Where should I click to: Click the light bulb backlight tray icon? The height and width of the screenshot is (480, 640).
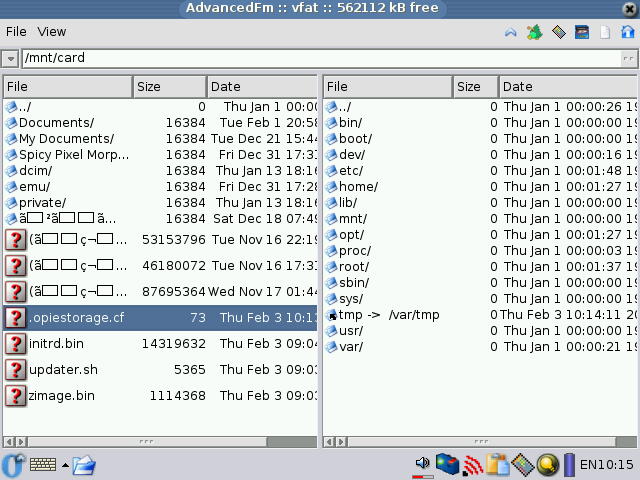click(547, 465)
